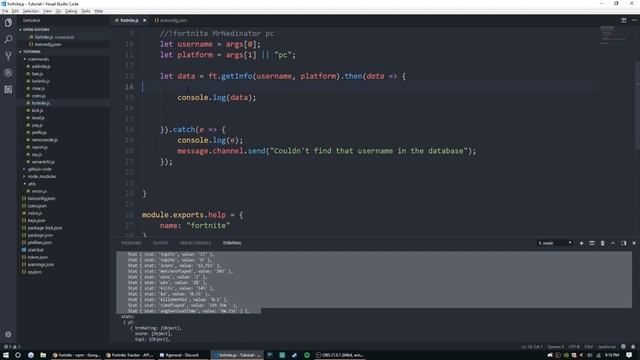Open the Help menu

(x=99, y=11)
